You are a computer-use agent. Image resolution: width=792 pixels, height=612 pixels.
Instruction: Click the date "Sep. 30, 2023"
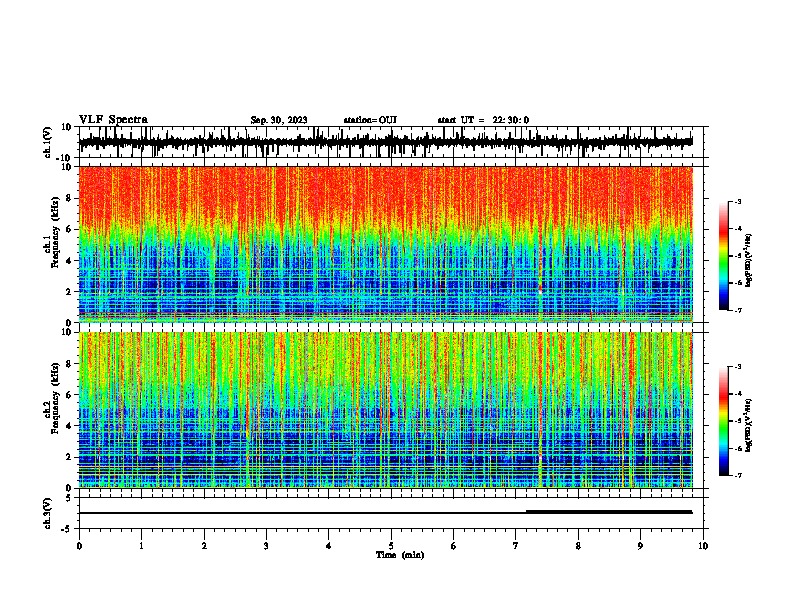pyautogui.click(x=279, y=120)
